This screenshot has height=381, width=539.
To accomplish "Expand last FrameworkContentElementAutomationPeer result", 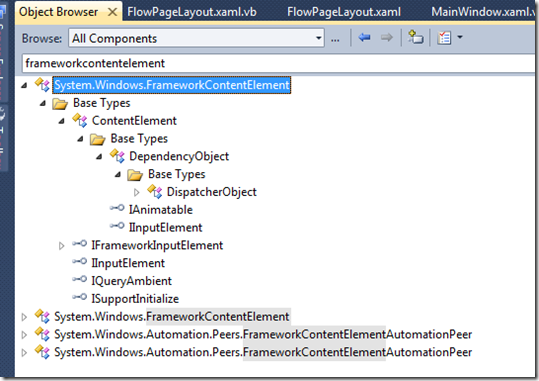I will coord(24,353).
